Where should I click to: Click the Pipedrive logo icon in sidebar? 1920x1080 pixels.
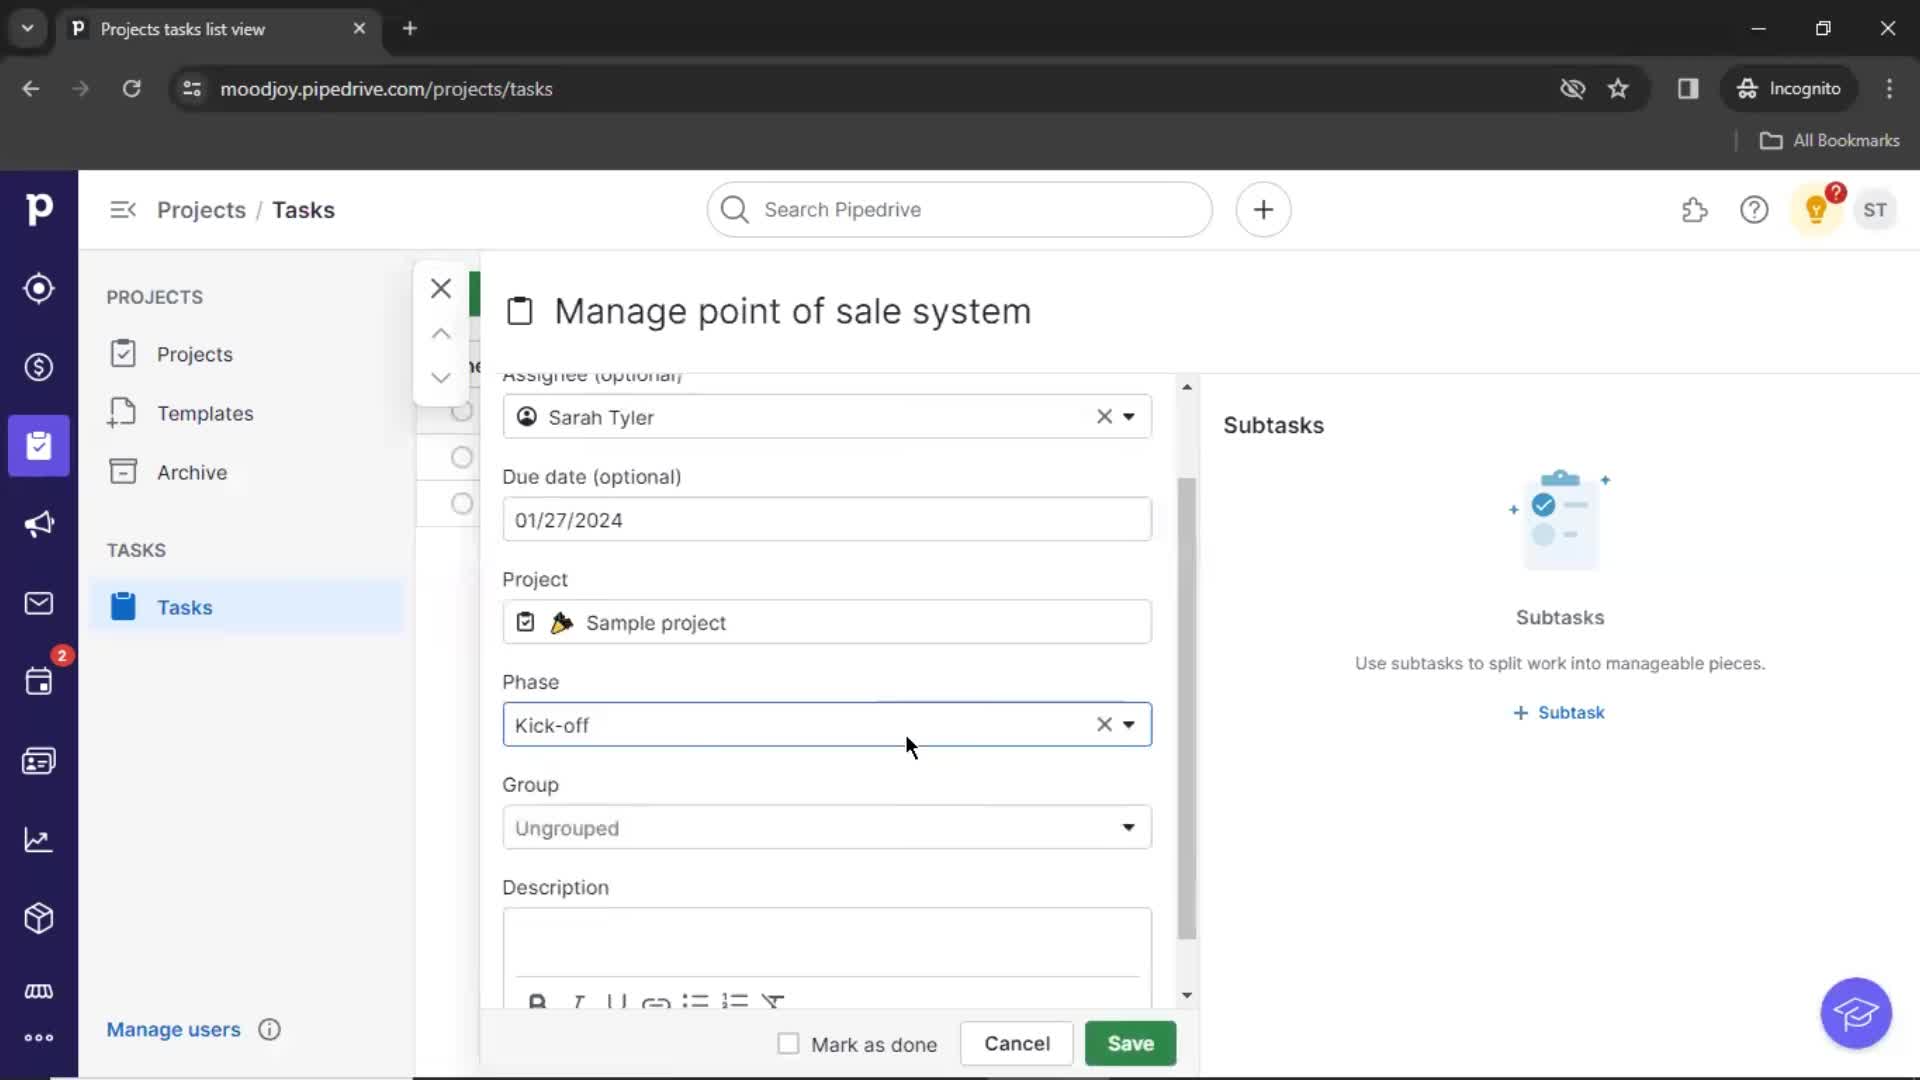pyautogui.click(x=40, y=208)
